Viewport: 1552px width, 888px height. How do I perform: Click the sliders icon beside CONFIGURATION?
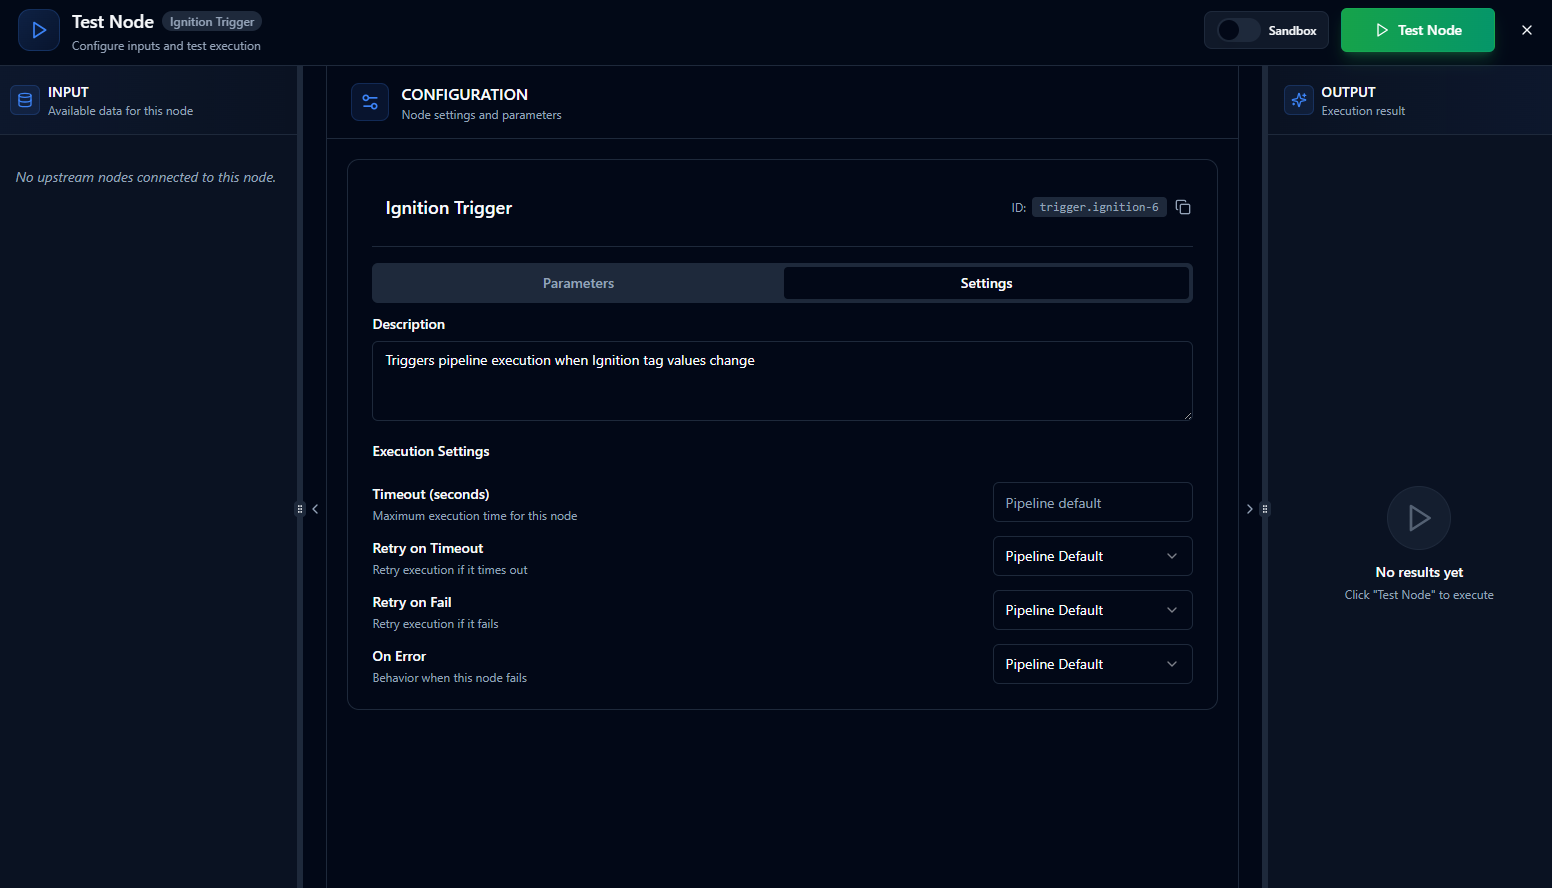pos(370,102)
